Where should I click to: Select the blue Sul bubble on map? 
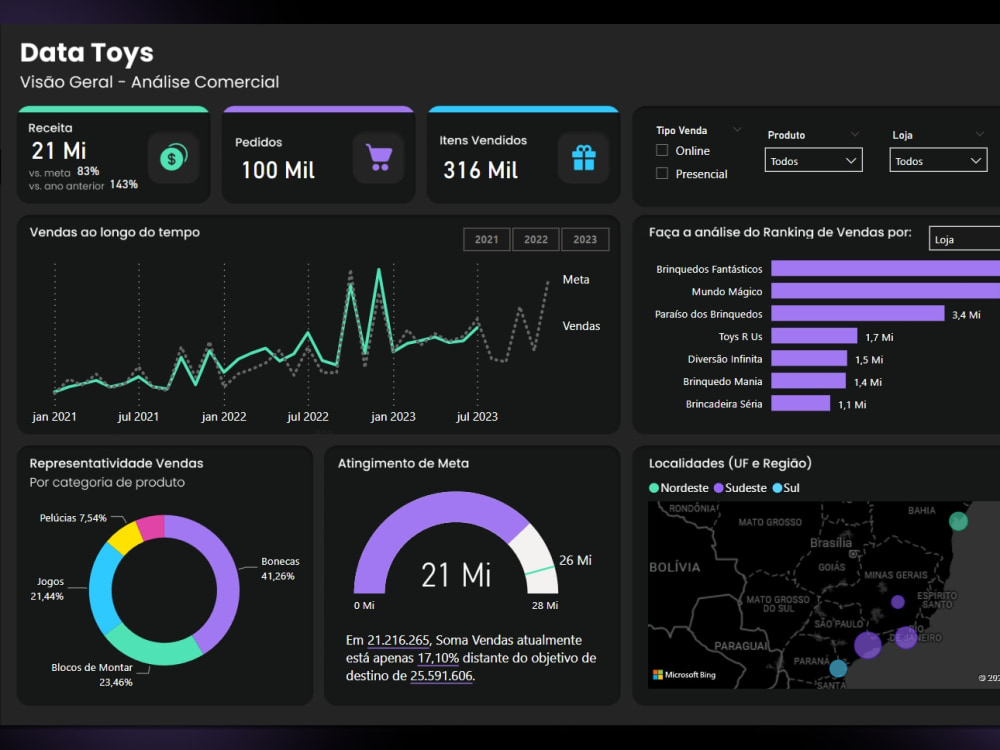tap(838, 668)
